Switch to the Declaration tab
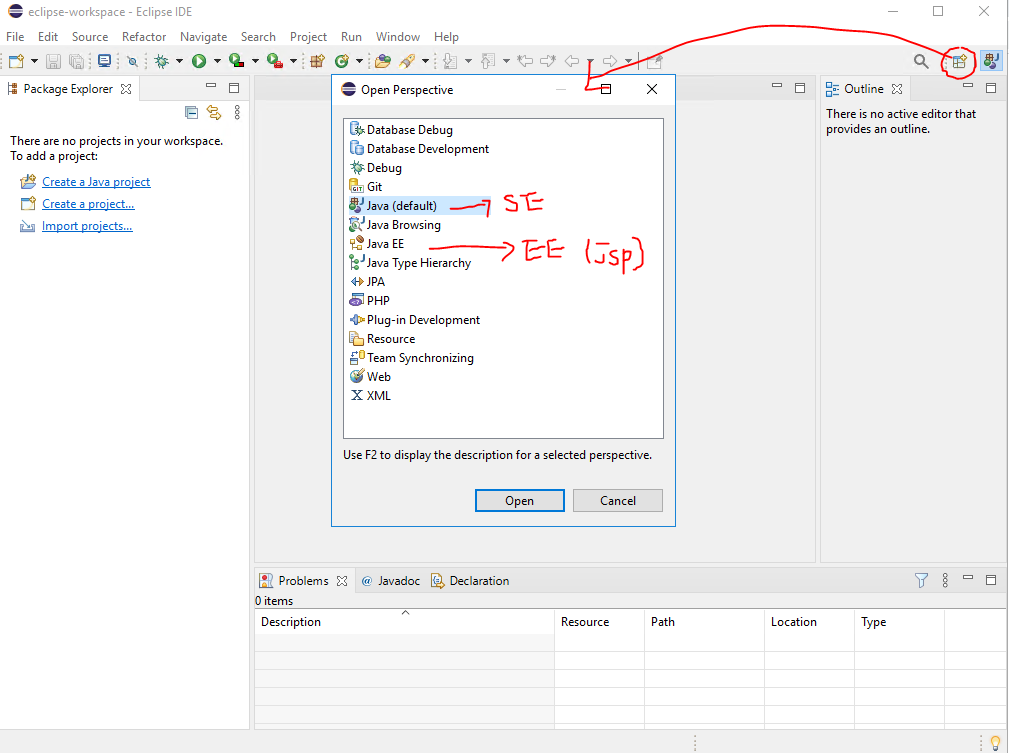 pos(470,581)
